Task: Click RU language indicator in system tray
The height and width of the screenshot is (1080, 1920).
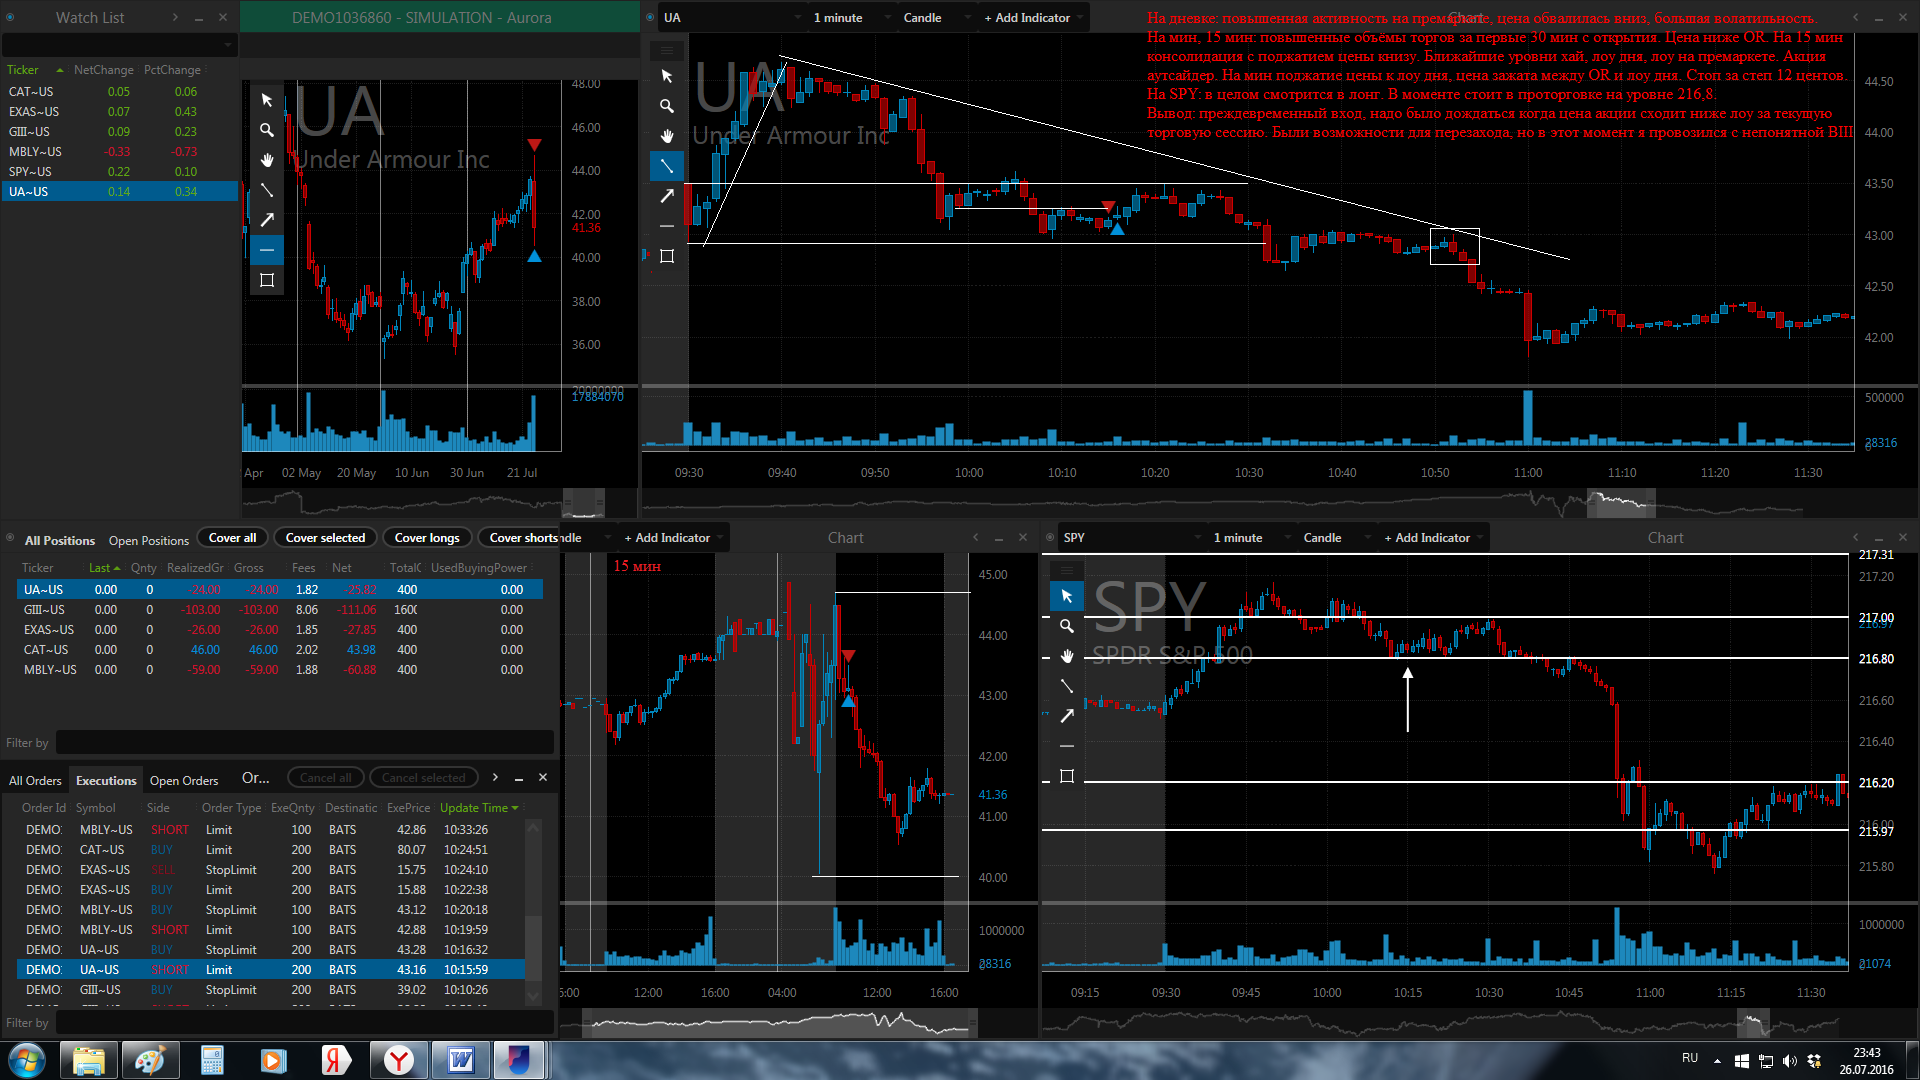Action: coord(1690,1058)
